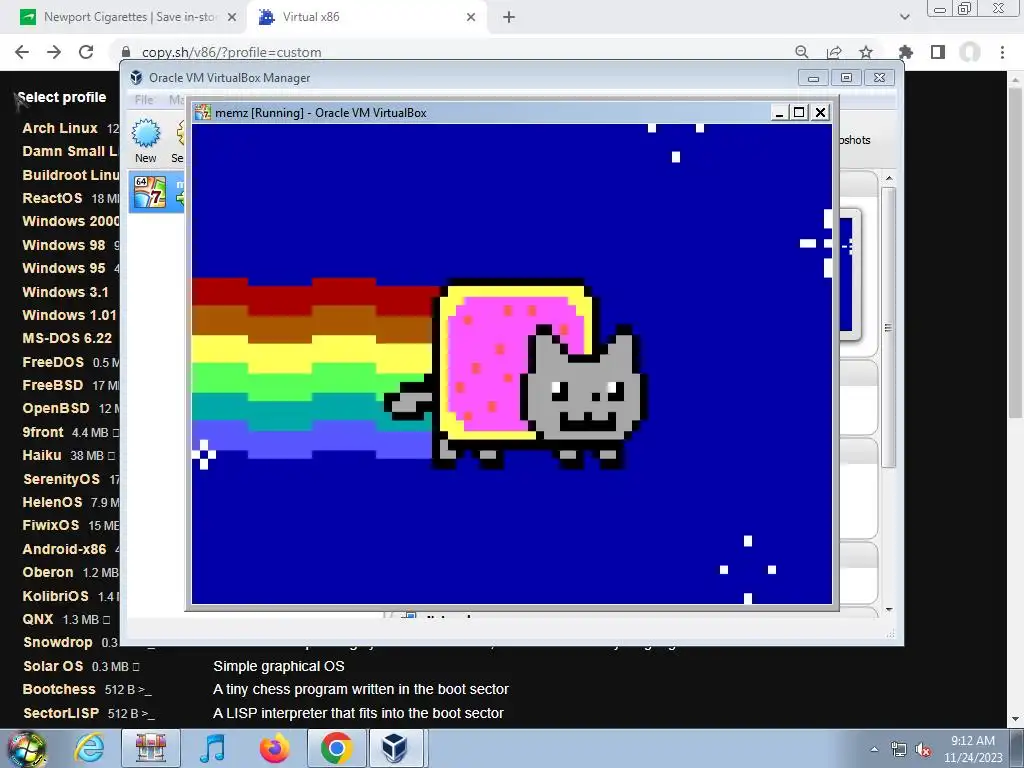This screenshot has height=768, width=1024.
Task: Click the browser back arrow
Action: [22, 52]
